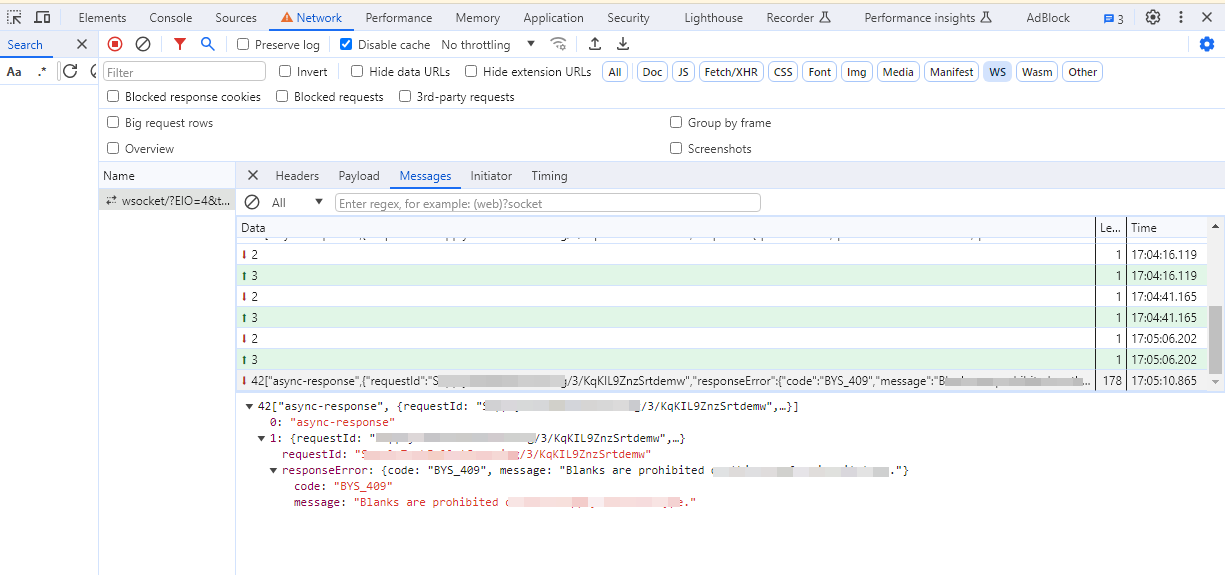The image size is (1225, 575).
Task: Enable the Preserve log checkbox
Action: click(x=243, y=45)
